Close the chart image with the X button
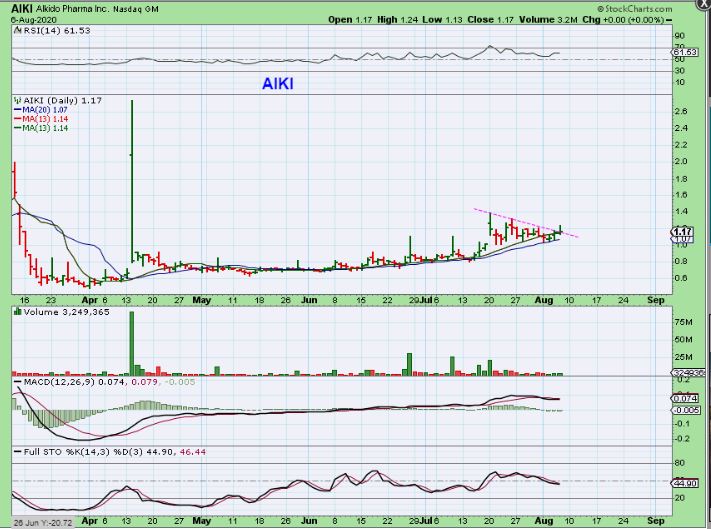This screenshot has height=529, width=711. coord(705,4)
